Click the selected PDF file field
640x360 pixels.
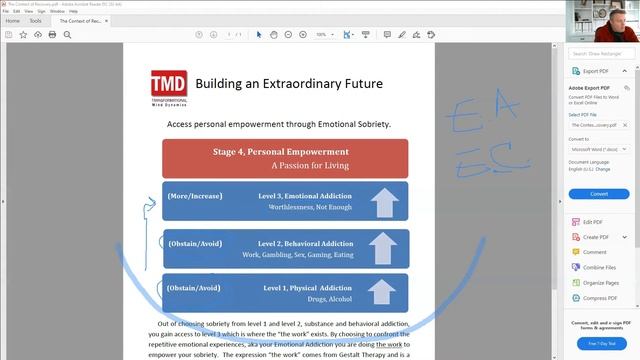[599, 125]
